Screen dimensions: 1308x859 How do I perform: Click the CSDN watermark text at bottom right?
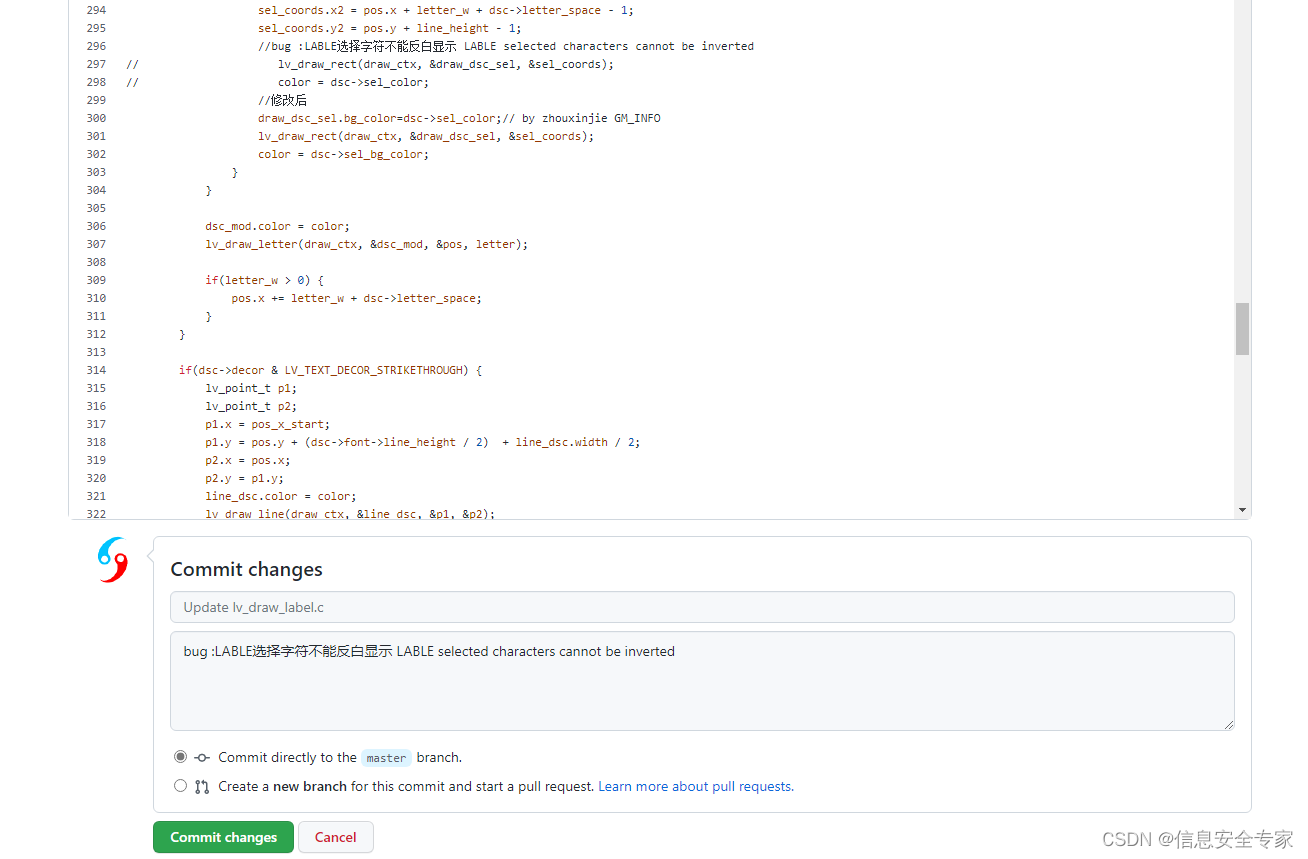(x=1200, y=840)
